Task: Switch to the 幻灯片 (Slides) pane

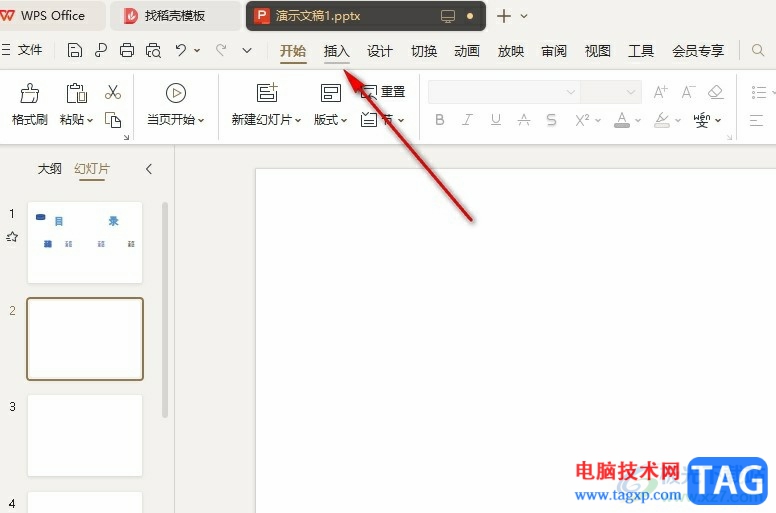Action: (x=92, y=169)
